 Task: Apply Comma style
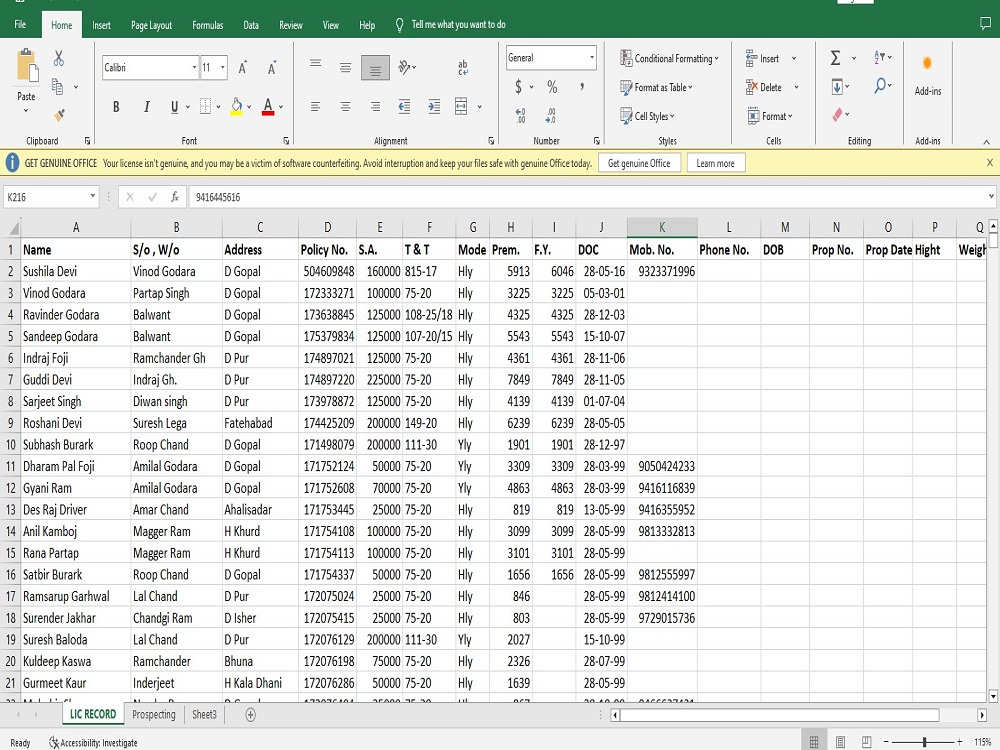[x=582, y=87]
